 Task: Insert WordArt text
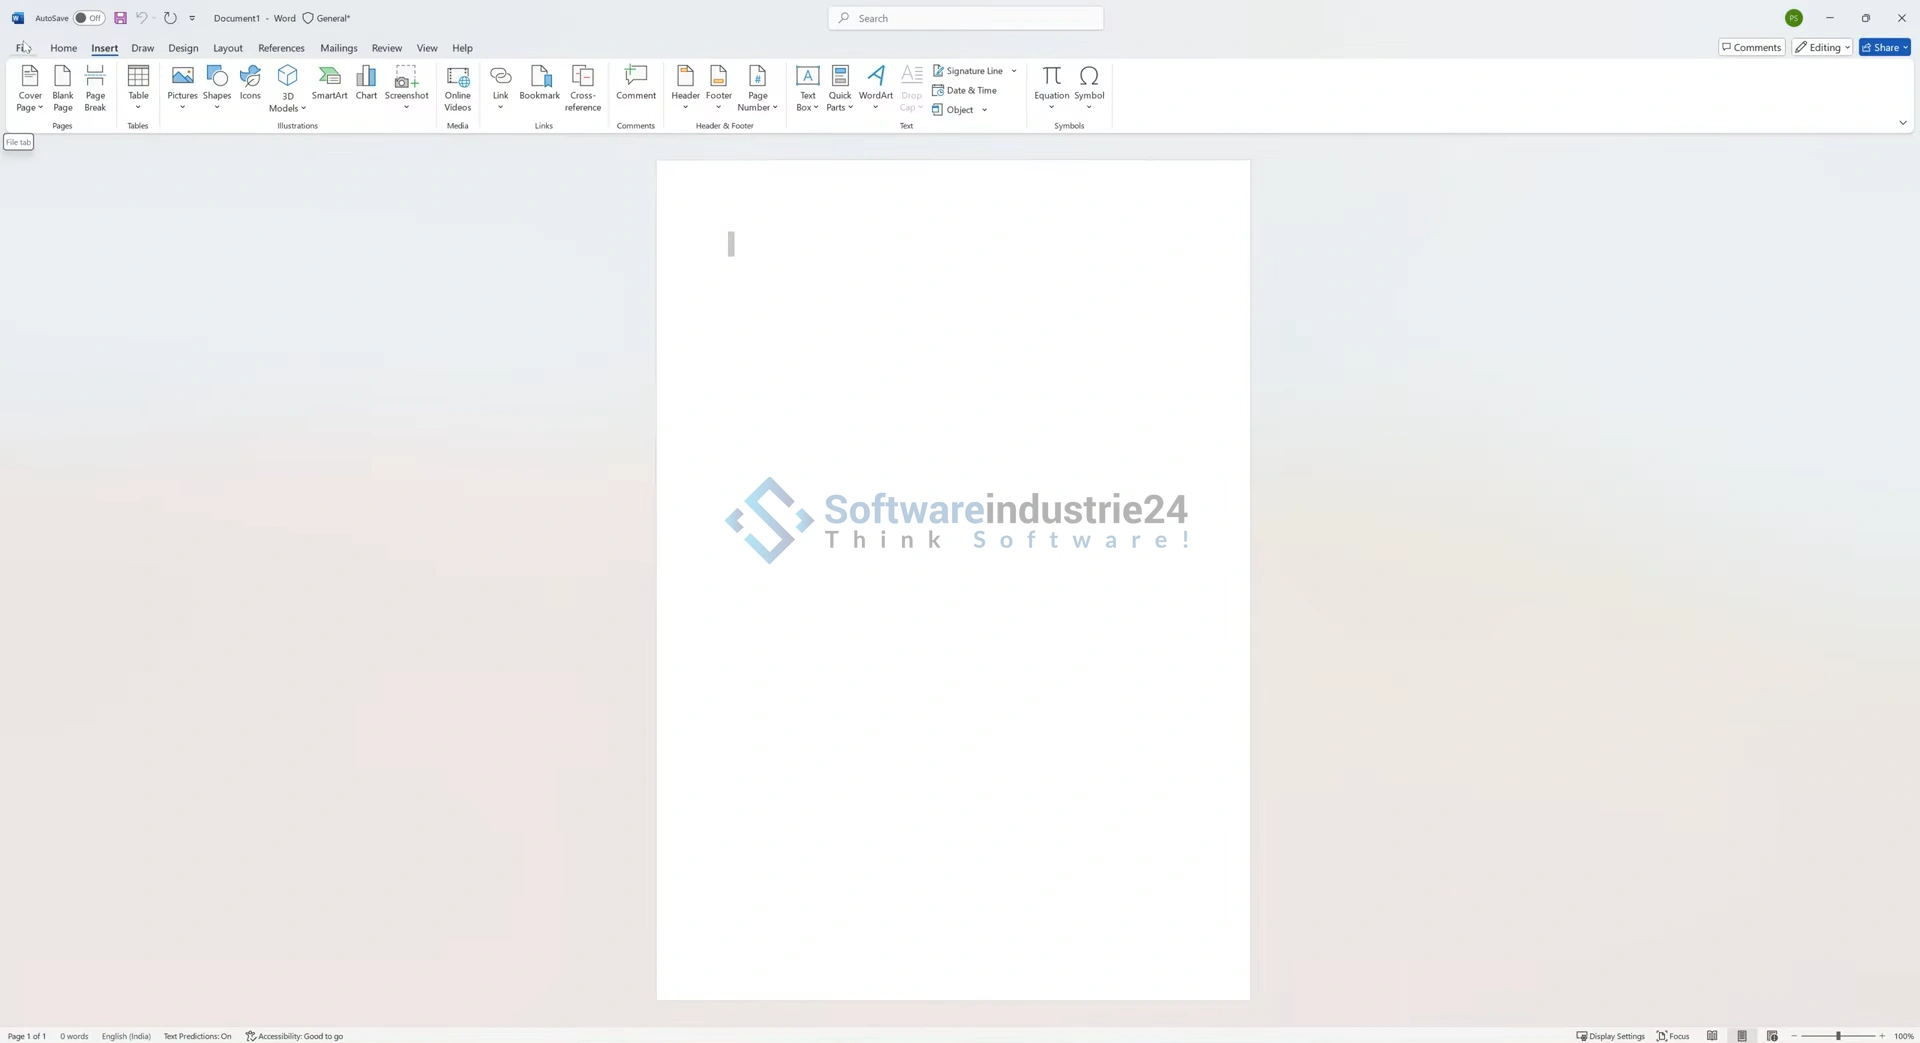tap(875, 82)
